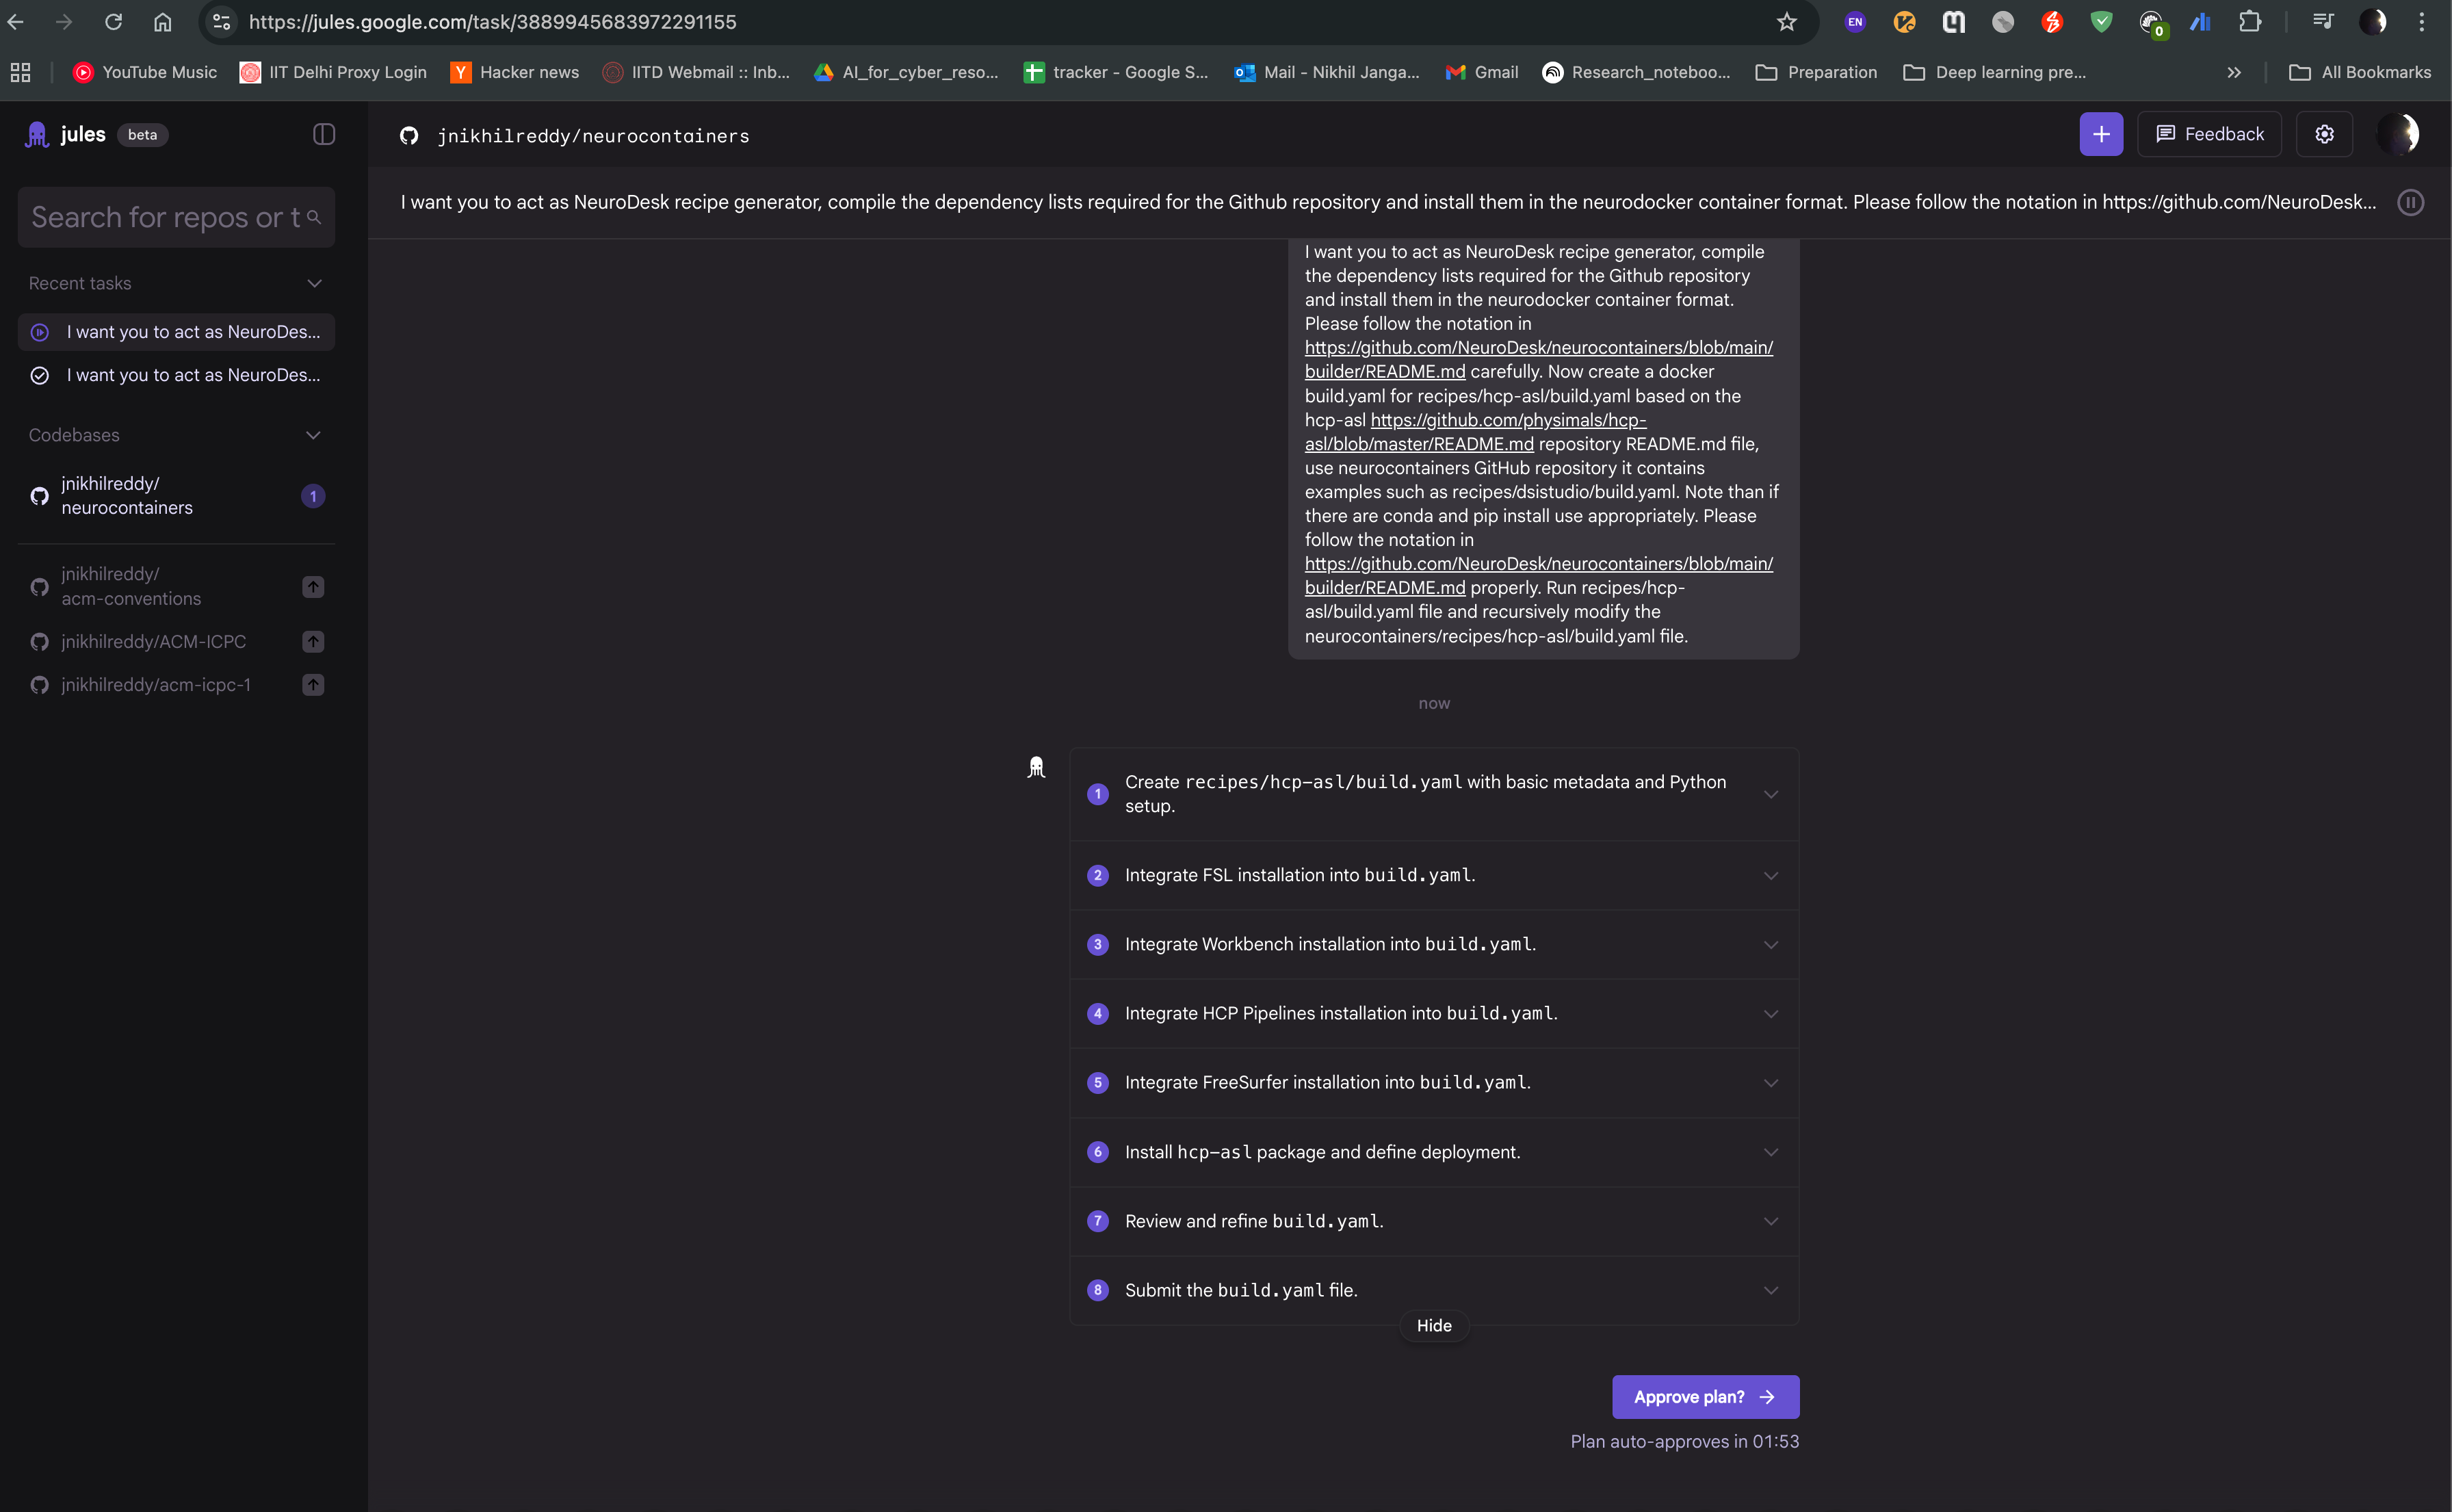The image size is (2452, 1512).
Task: Toggle the sidebar collapse icon
Action: tap(323, 134)
